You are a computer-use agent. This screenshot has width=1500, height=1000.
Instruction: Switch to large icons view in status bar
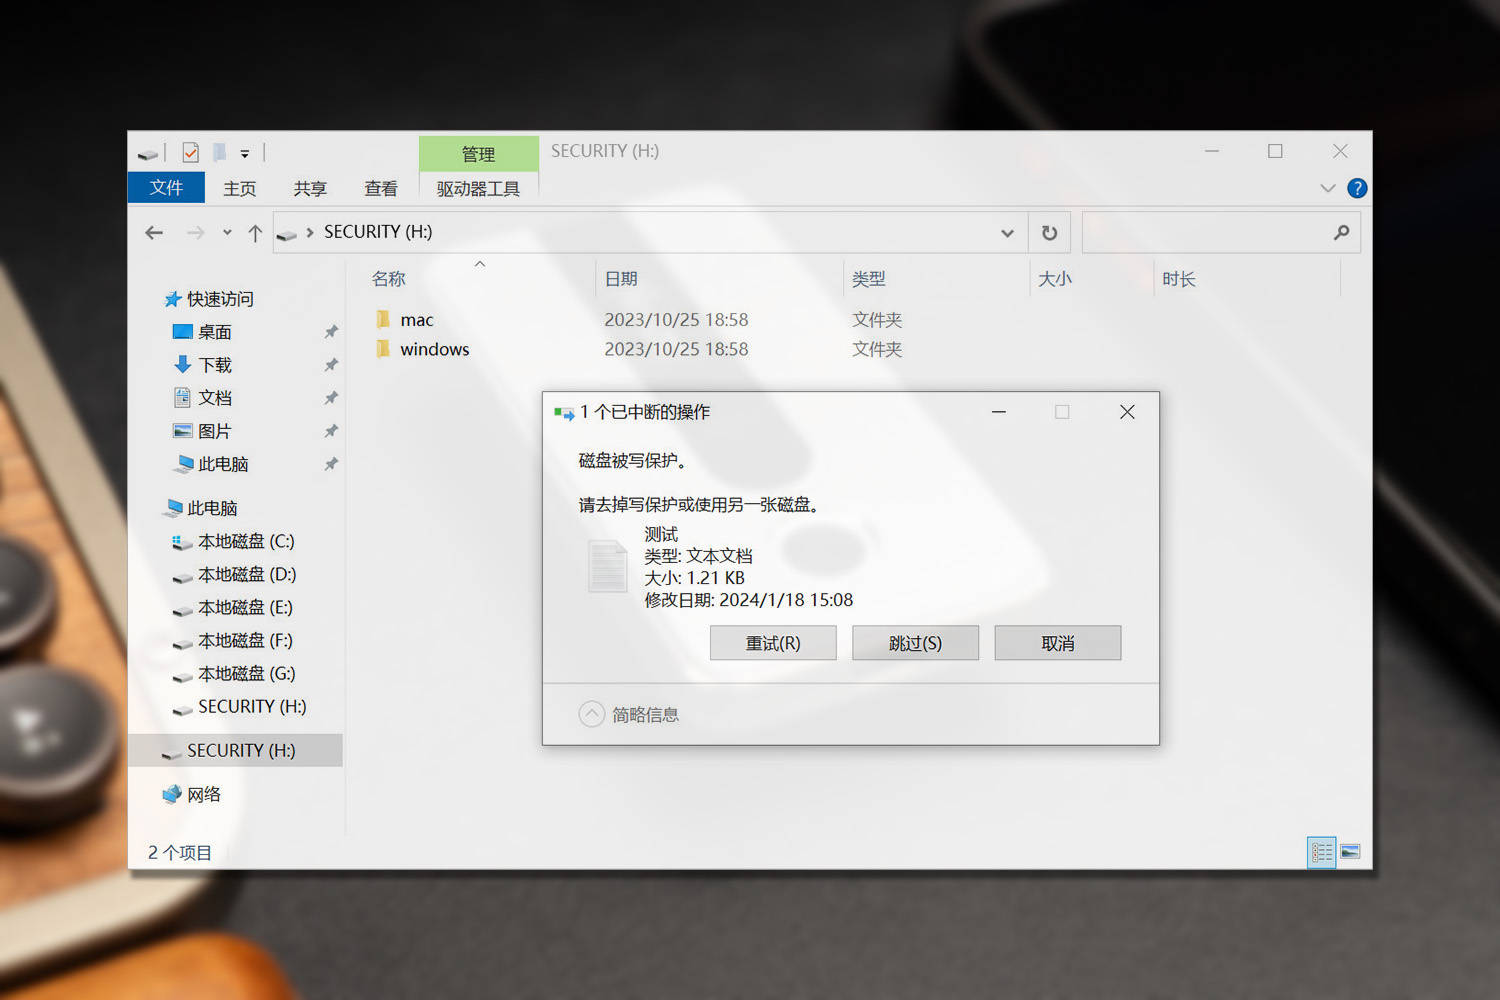click(1350, 852)
